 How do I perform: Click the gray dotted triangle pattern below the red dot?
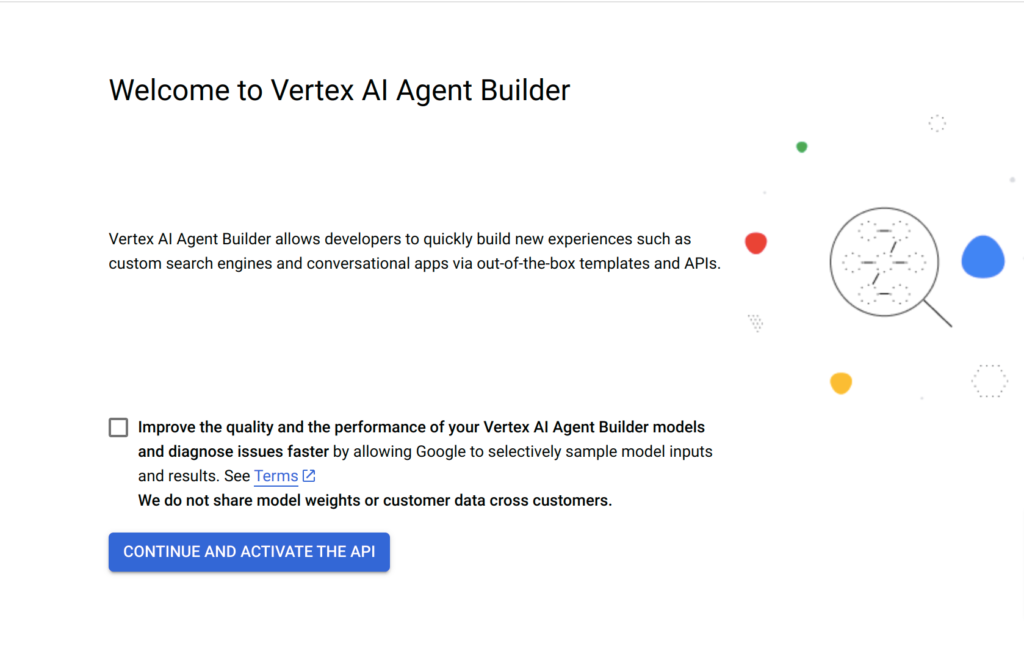pos(756,321)
